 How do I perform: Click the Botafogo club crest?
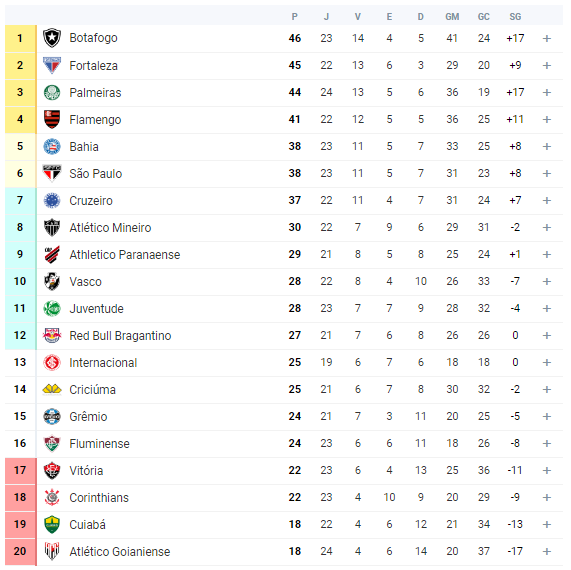tap(52, 38)
